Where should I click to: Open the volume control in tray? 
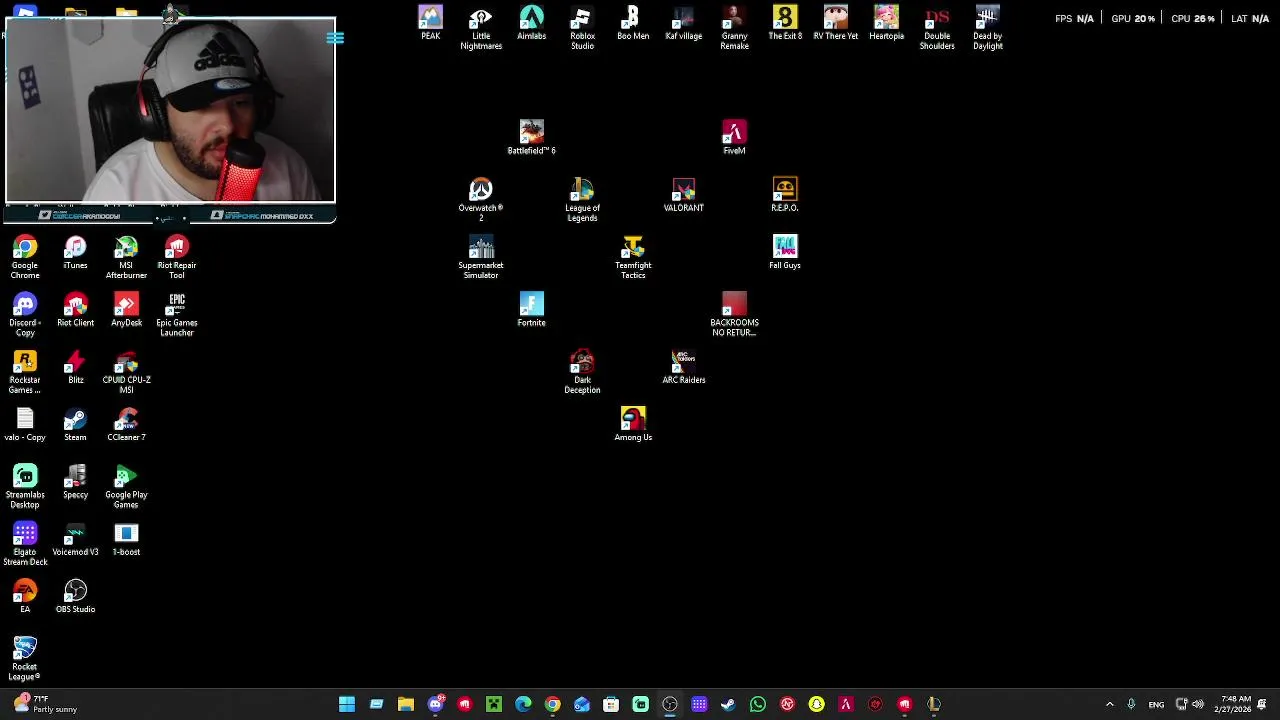click(x=1198, y=705)
